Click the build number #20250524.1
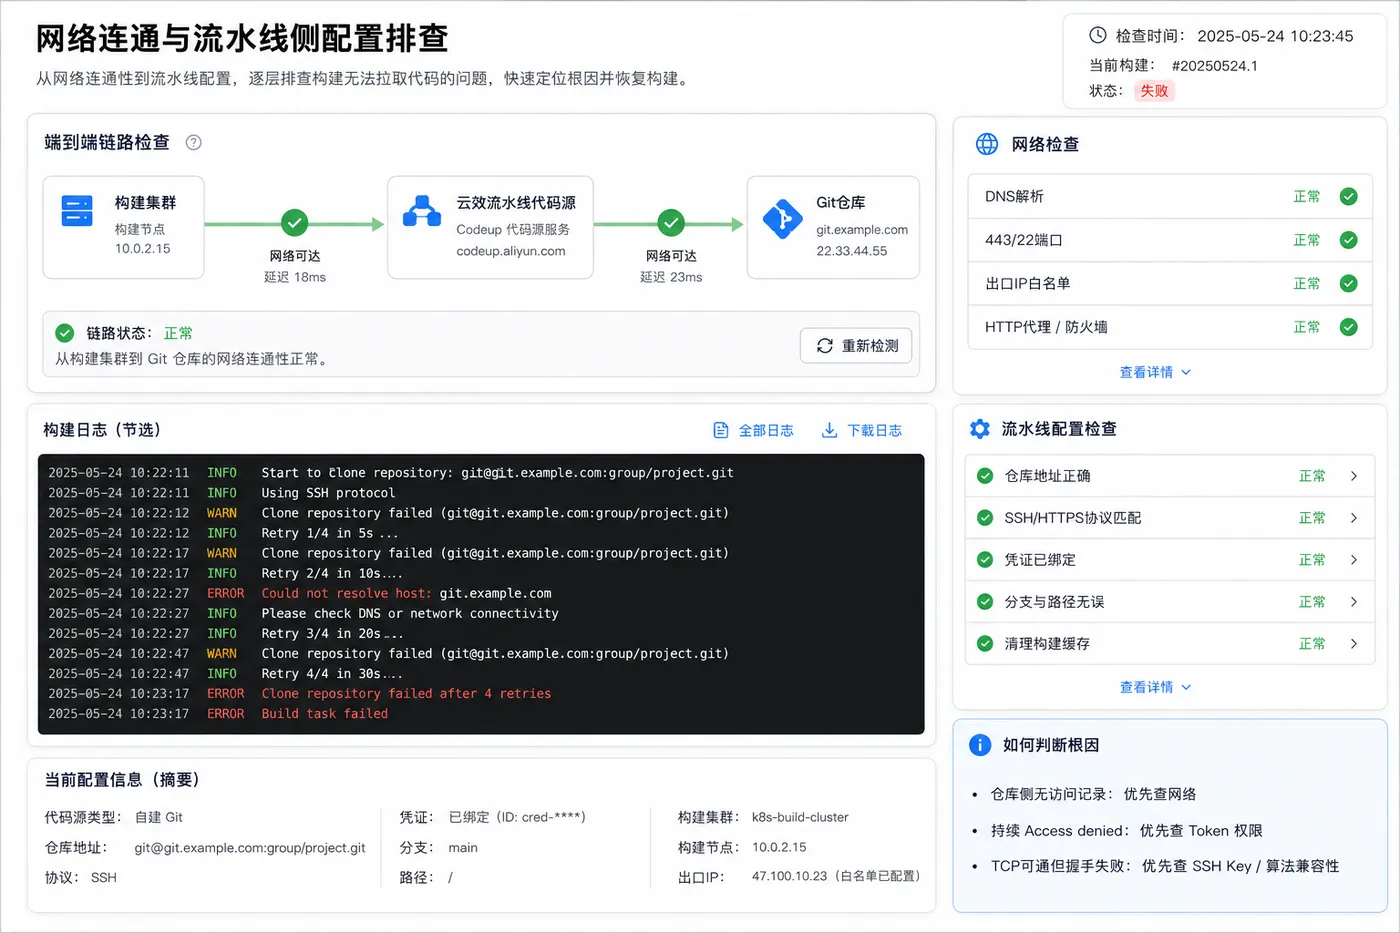Screen dimensions: 1400x933 1214,66
